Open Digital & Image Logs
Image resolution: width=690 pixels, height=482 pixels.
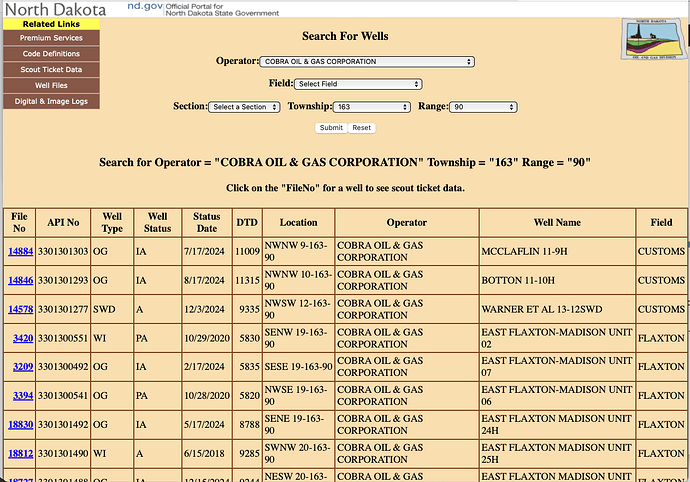(x=51, y=101)
